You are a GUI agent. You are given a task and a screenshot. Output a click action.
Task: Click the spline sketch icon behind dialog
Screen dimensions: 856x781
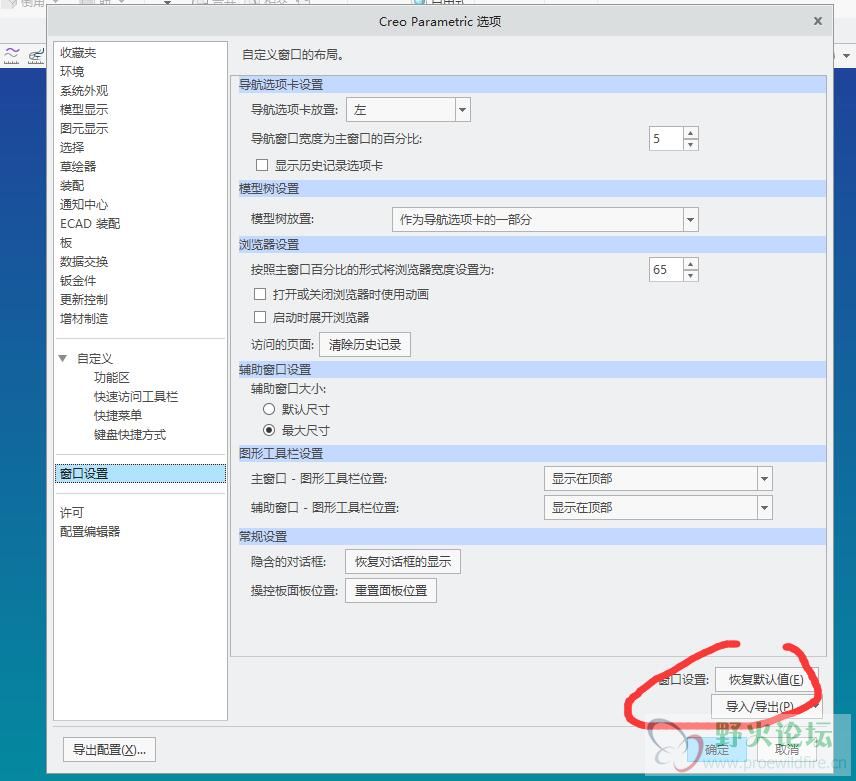point(11,55)
